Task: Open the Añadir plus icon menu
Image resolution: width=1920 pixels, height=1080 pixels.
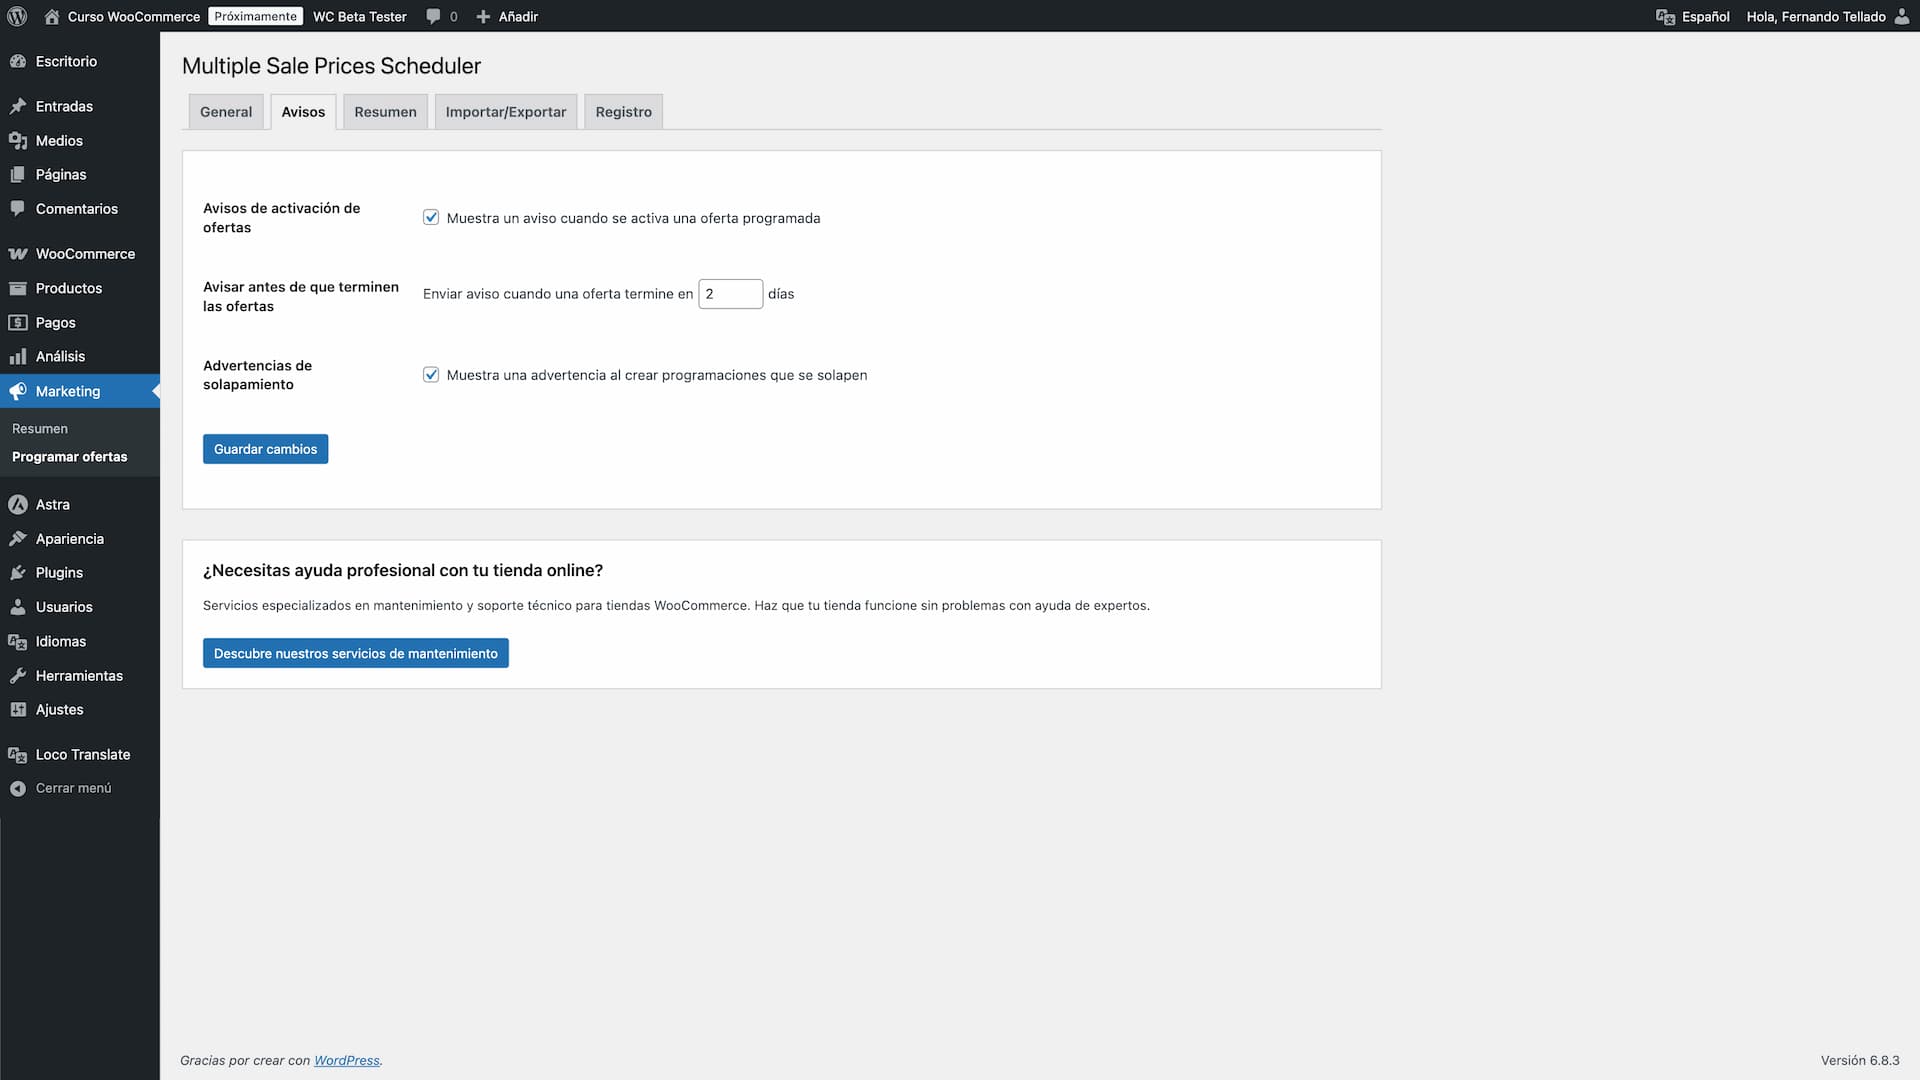Action: pos(483,16)
